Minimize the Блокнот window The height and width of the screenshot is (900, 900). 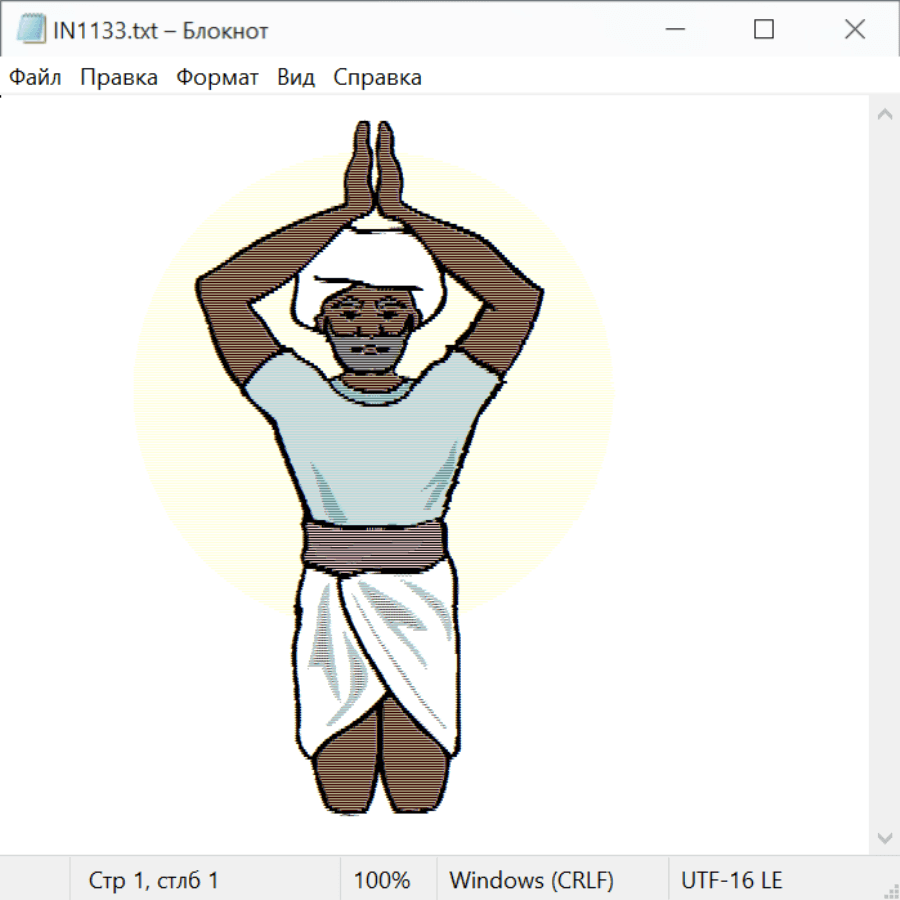(673, 30)
